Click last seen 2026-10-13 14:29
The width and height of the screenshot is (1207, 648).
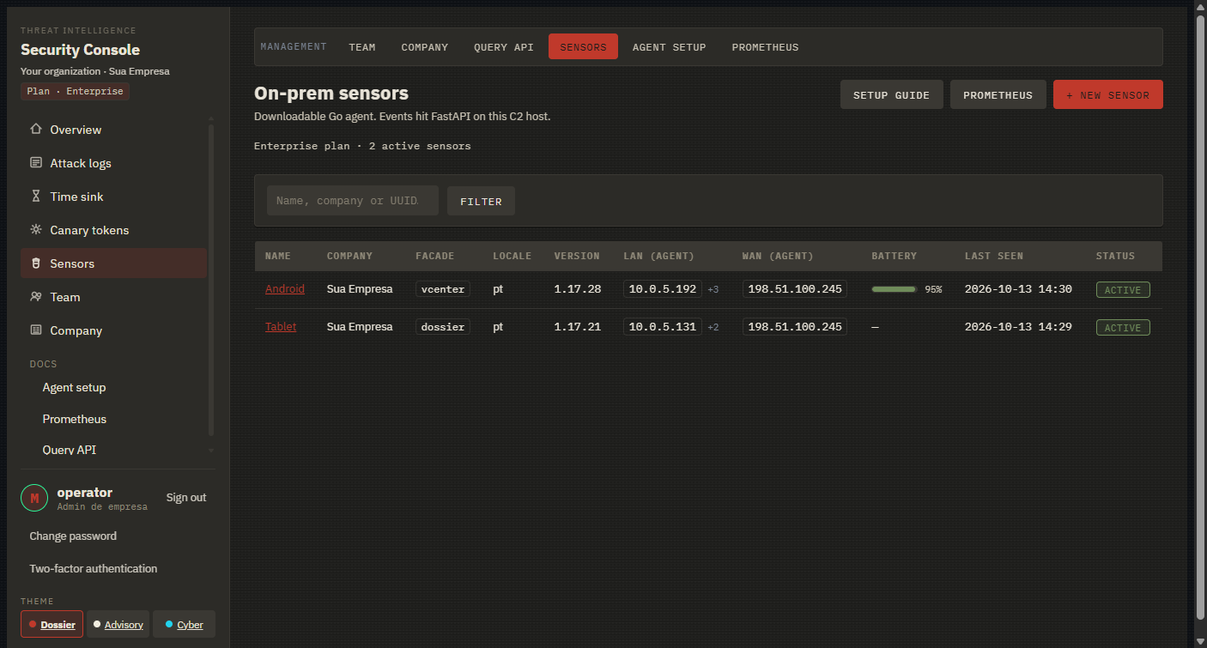tap(1018, 327)
